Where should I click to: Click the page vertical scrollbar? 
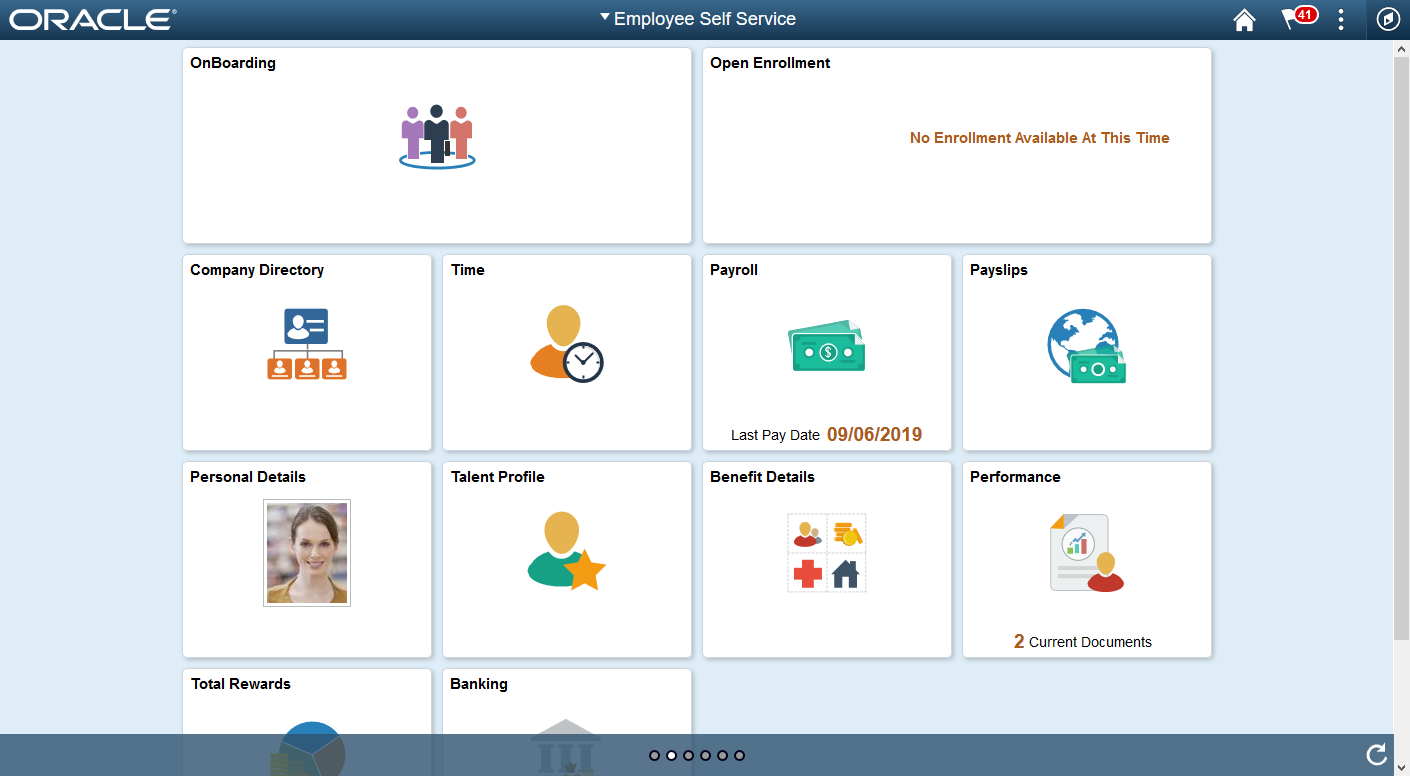(x=1401, y=349)
